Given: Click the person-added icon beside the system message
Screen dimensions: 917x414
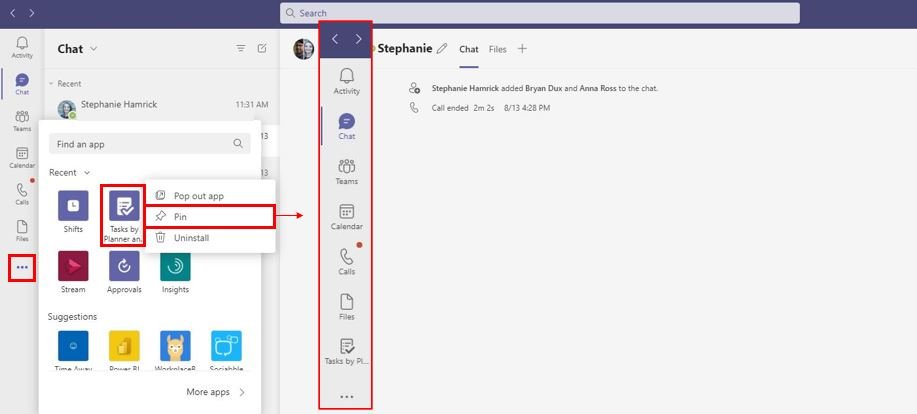Looking at the screenshot, I should (x=414, y=88).
